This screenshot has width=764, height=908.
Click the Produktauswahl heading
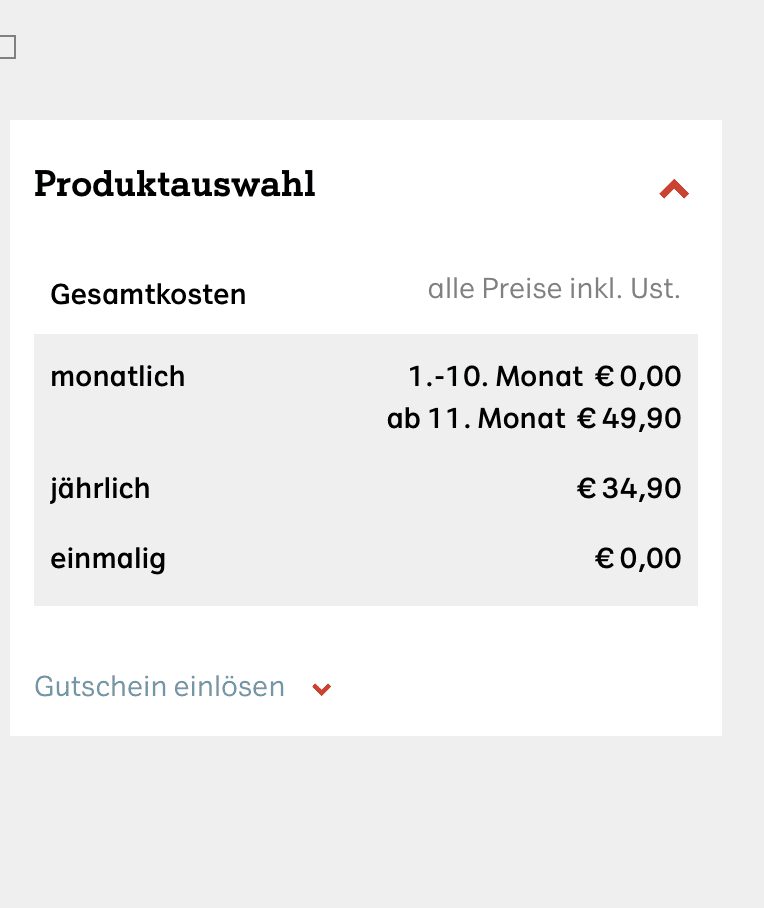coord(175,184)
